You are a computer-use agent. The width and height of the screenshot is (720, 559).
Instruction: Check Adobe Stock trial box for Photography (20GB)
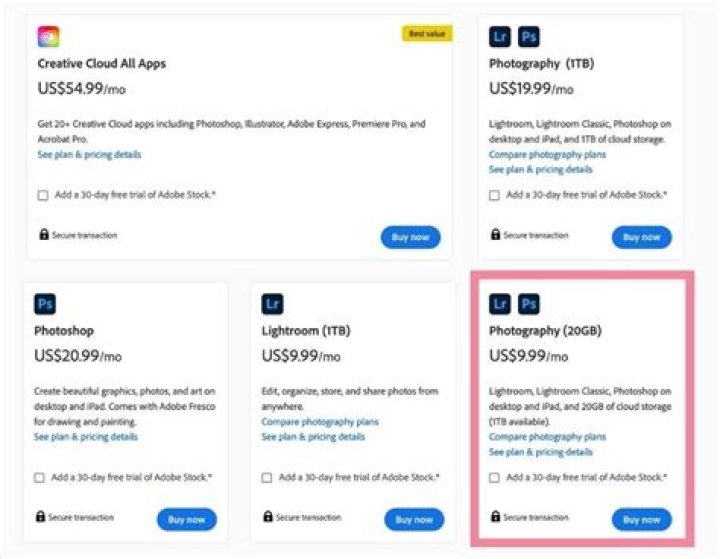495,478
